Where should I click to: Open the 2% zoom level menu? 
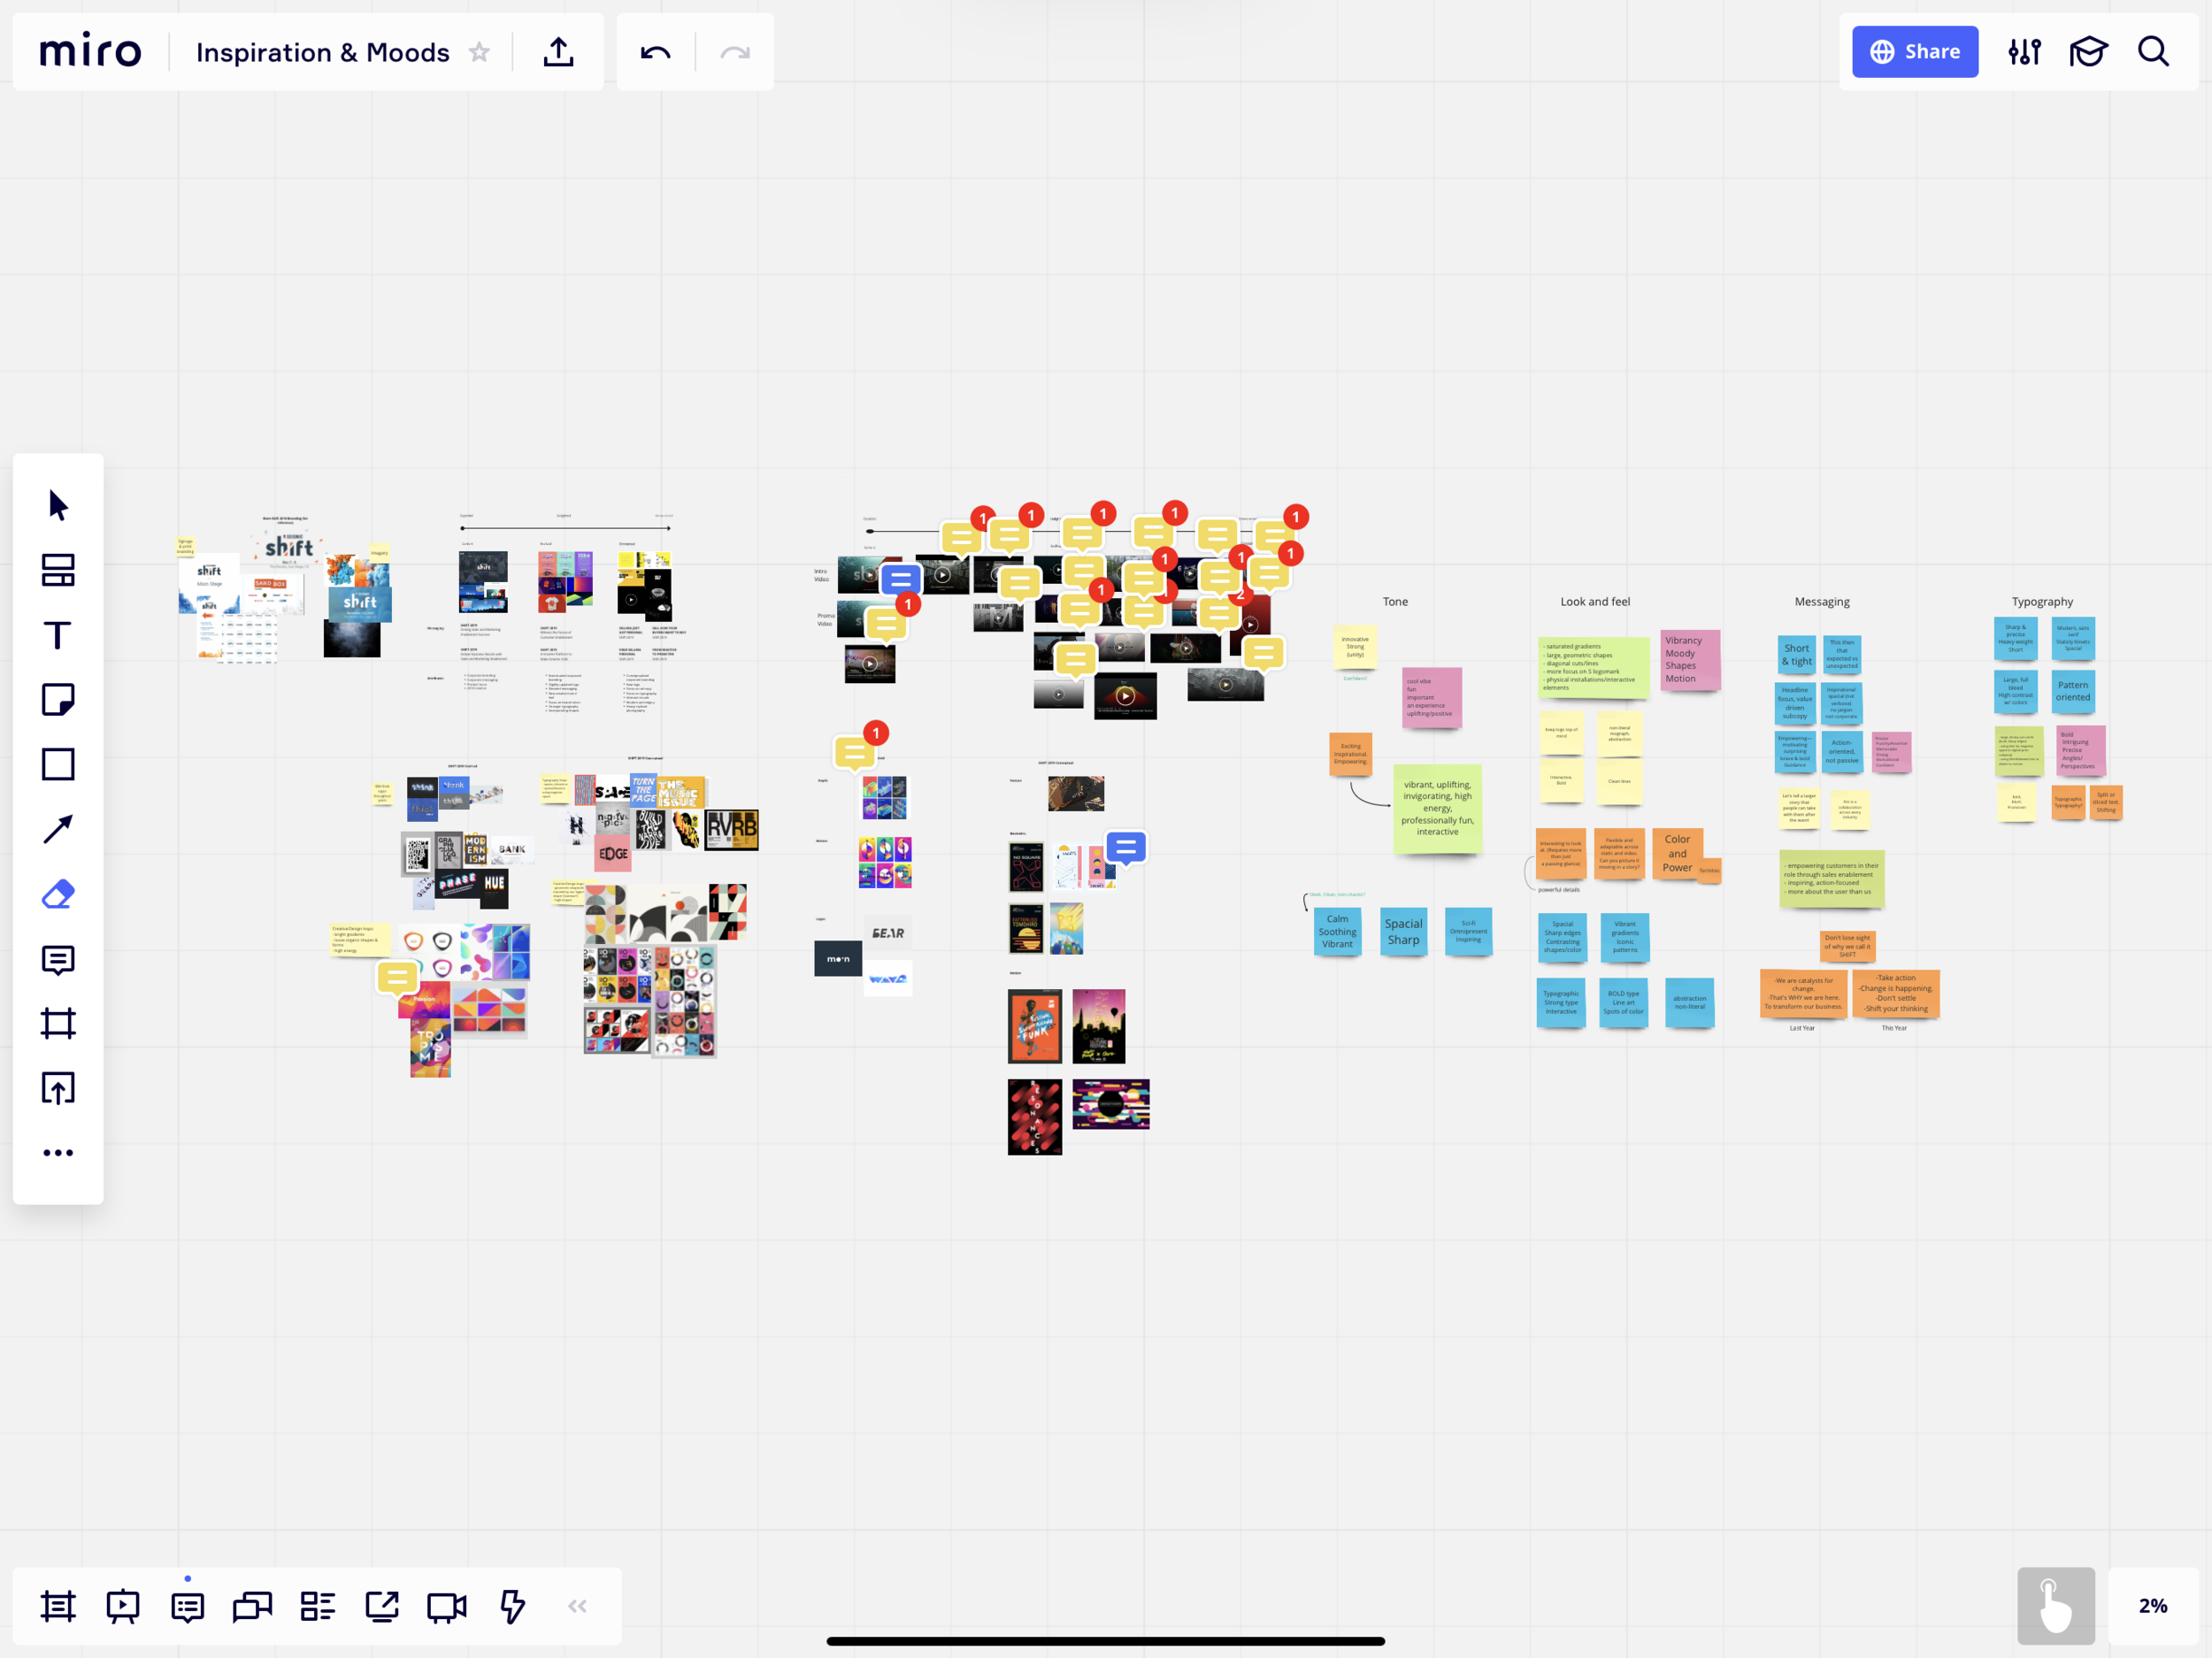pyautogui.click(x=2152, y=1605)
